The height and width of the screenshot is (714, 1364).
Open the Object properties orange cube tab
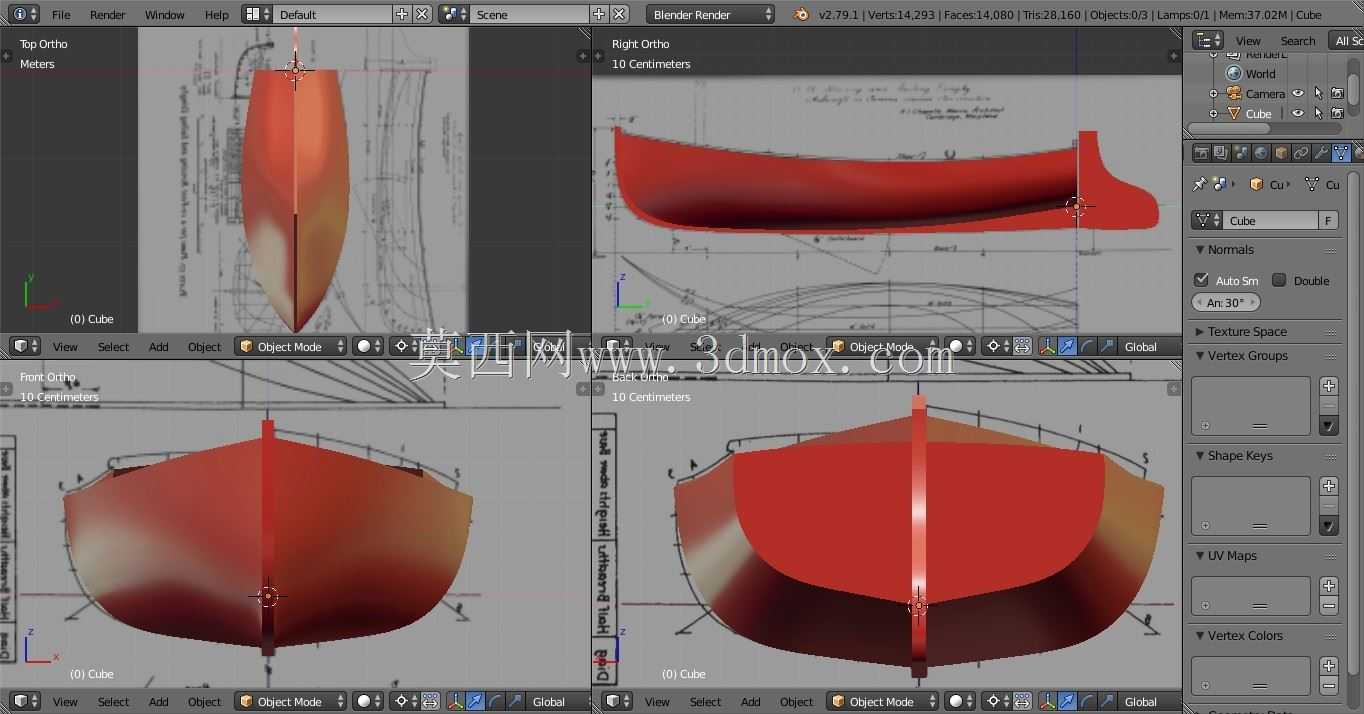point(1281,153)
